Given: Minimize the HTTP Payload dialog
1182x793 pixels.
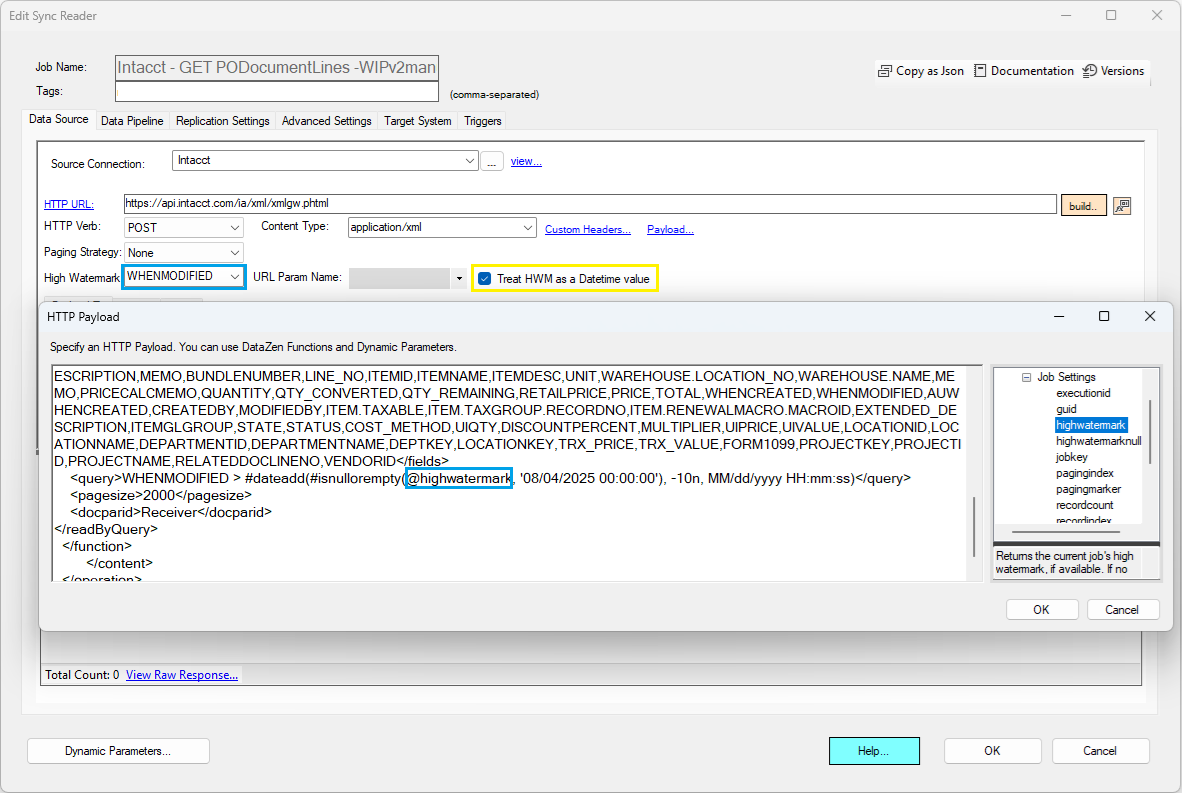Looking at the screenshot, I should coord(1059,317).
